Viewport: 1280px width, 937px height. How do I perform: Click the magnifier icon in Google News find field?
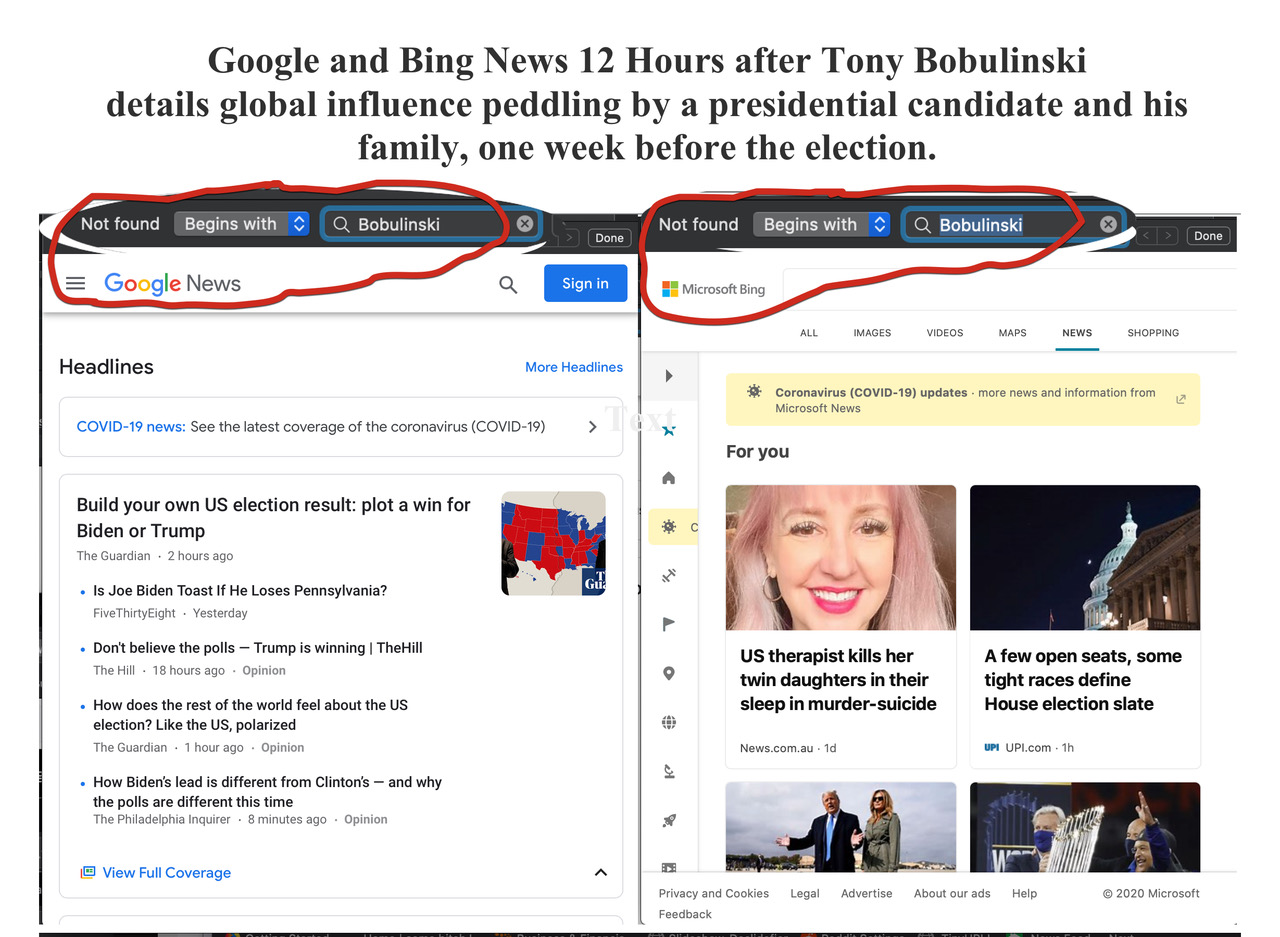pyautogui.click(x=341, y=225)
